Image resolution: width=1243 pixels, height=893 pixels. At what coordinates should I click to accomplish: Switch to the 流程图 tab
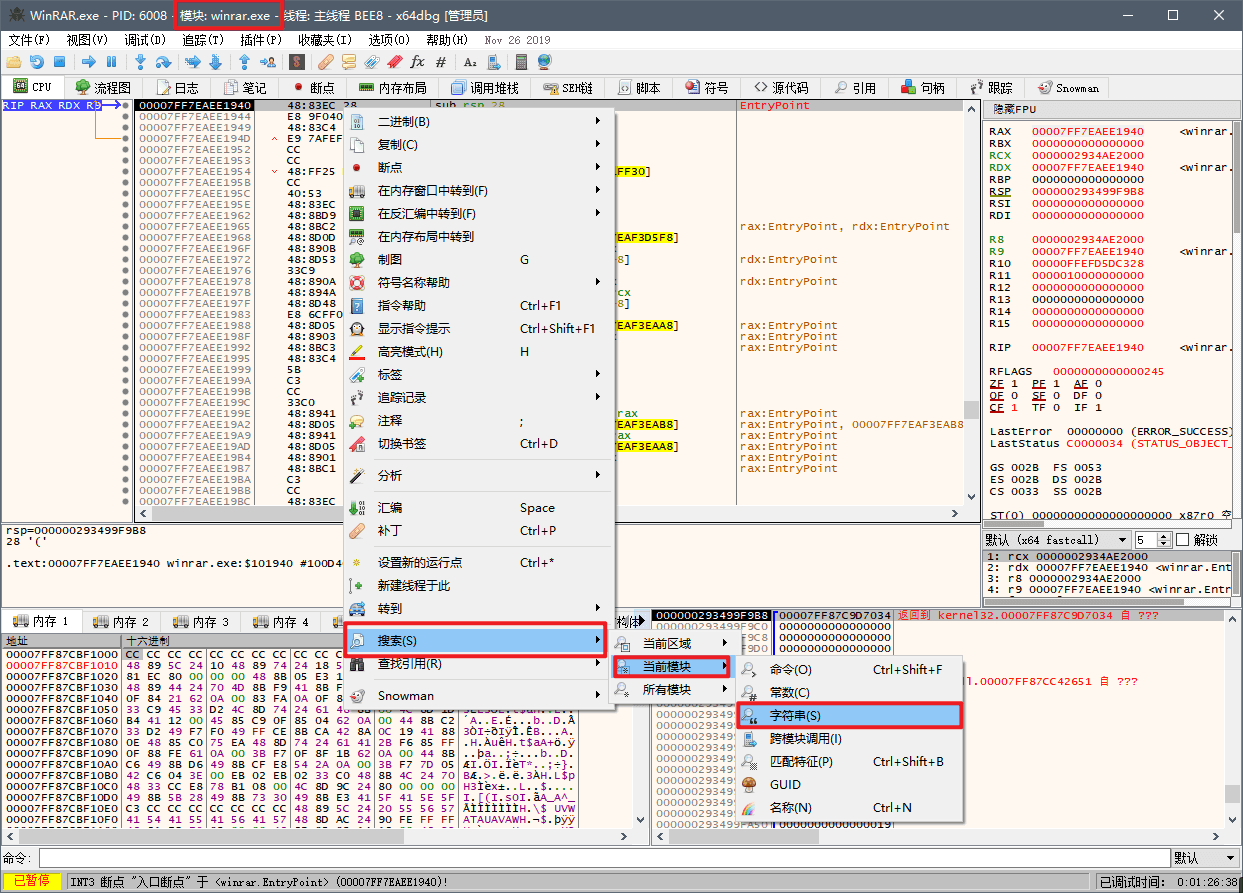[x=103, y=88]
